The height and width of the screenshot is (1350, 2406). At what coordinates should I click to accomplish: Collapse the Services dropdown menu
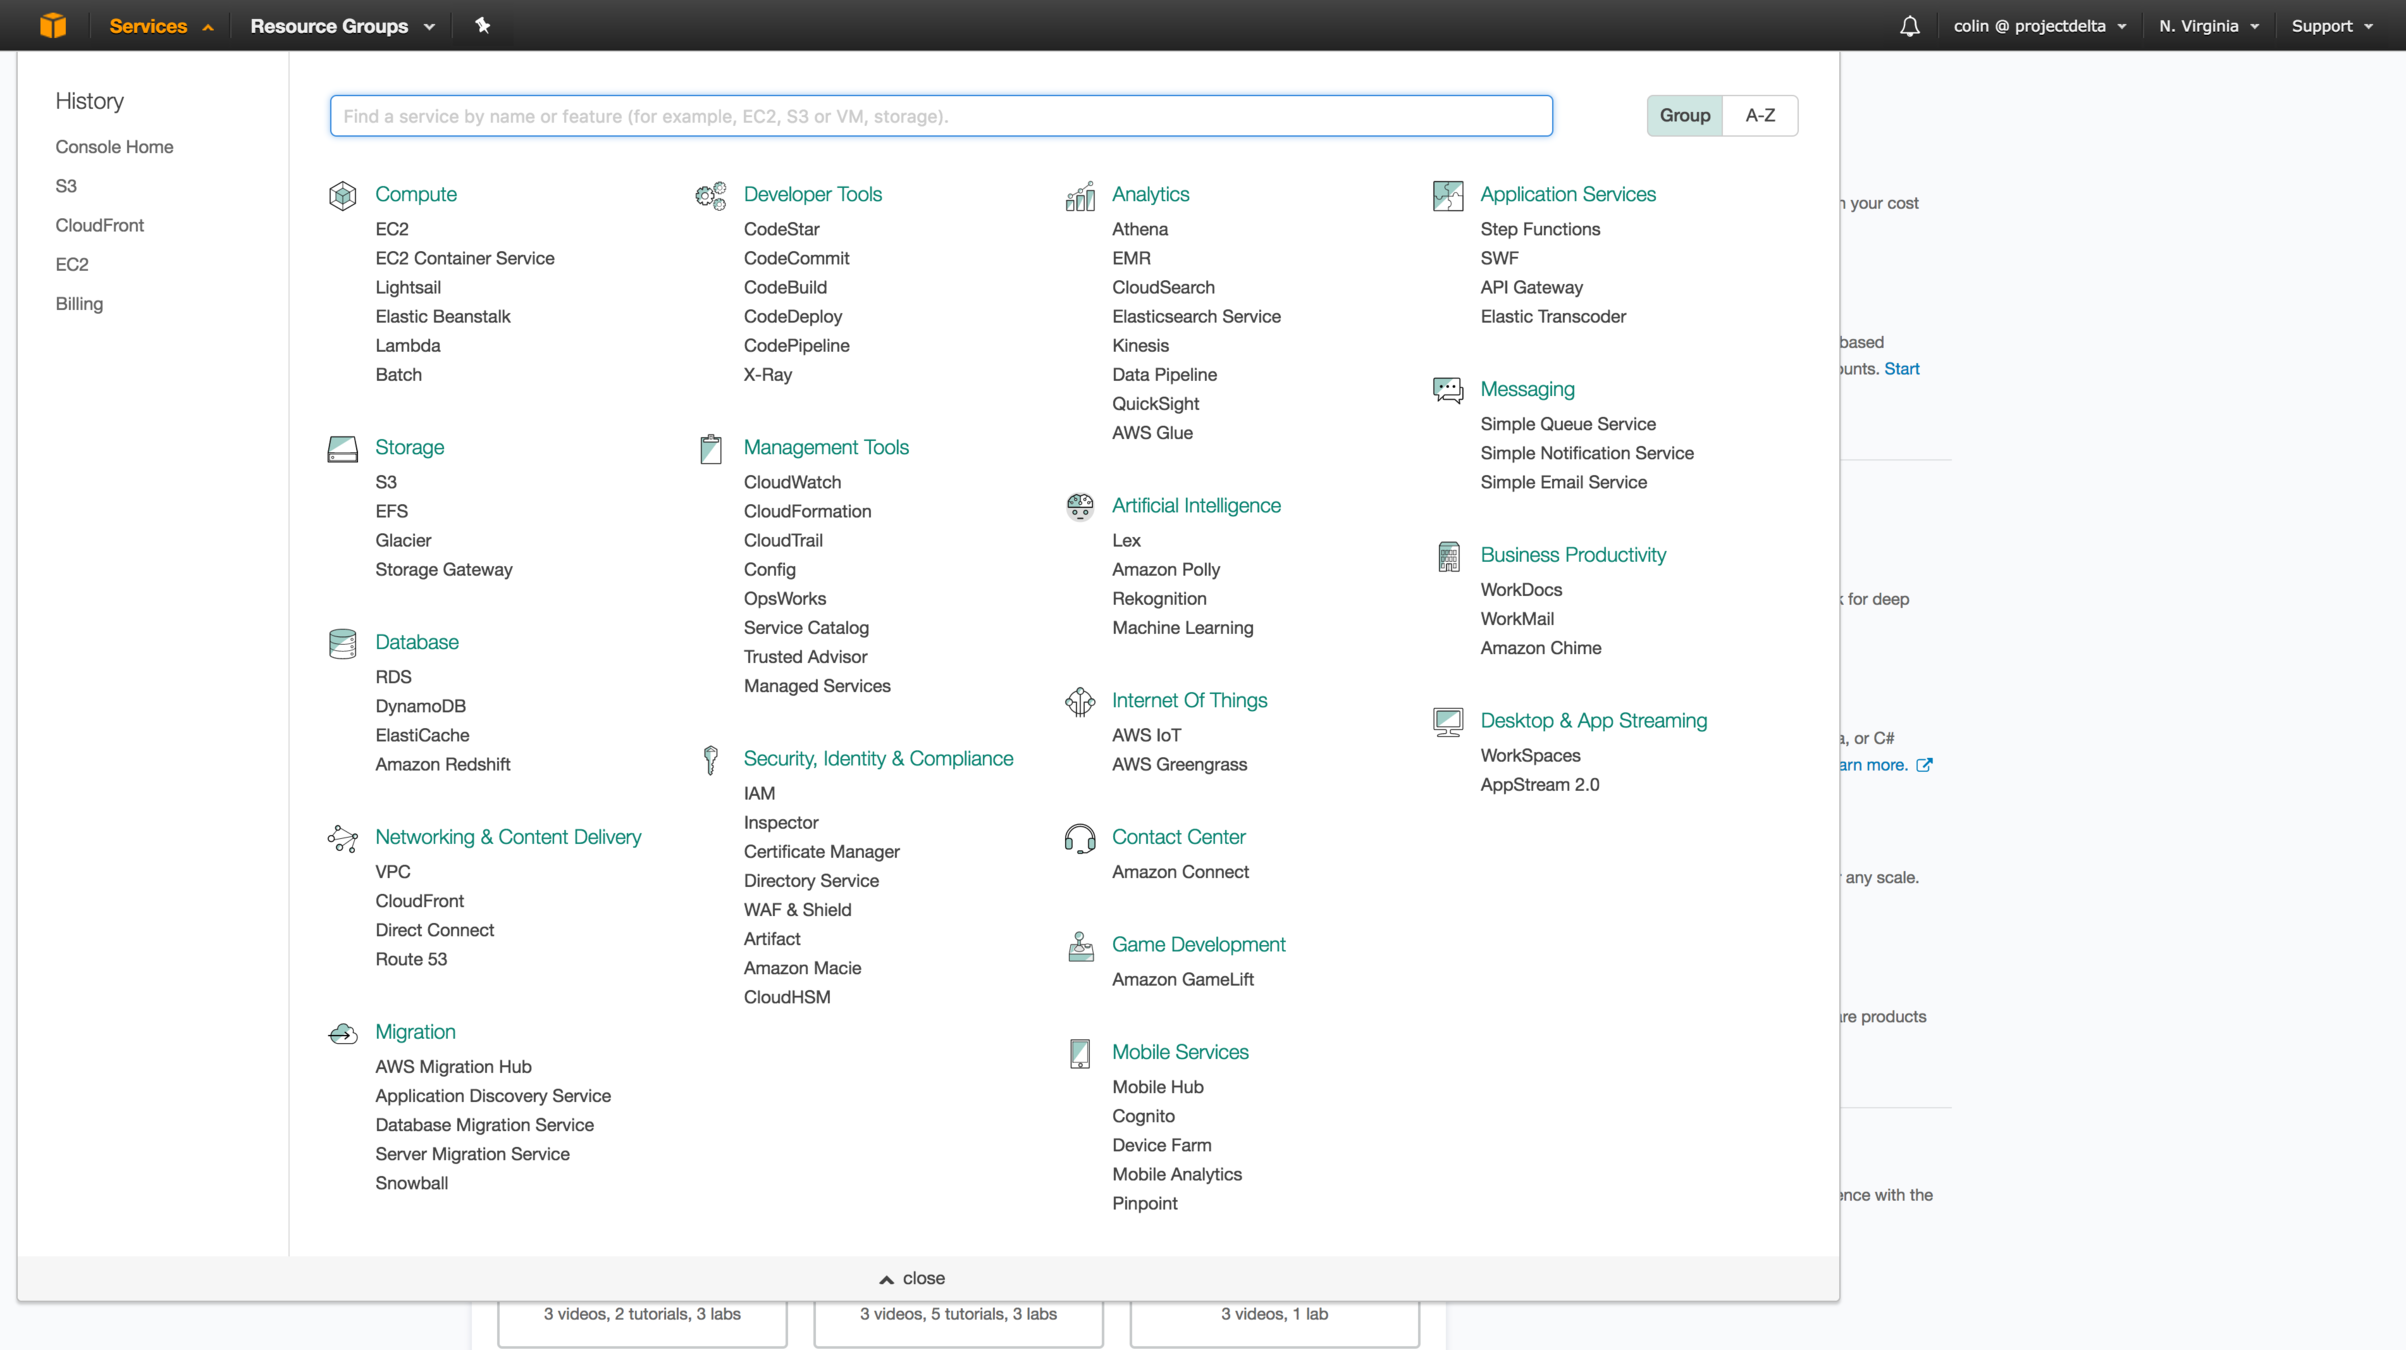160,26
